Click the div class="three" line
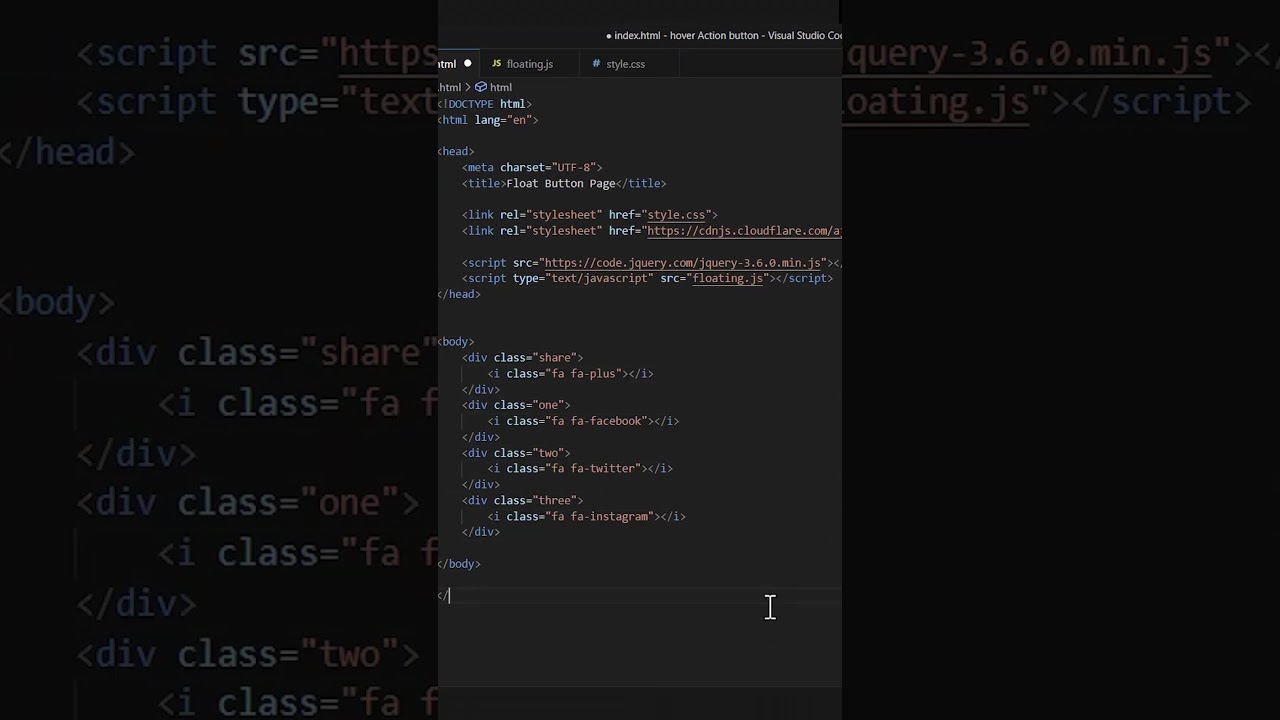 [522, 501]
